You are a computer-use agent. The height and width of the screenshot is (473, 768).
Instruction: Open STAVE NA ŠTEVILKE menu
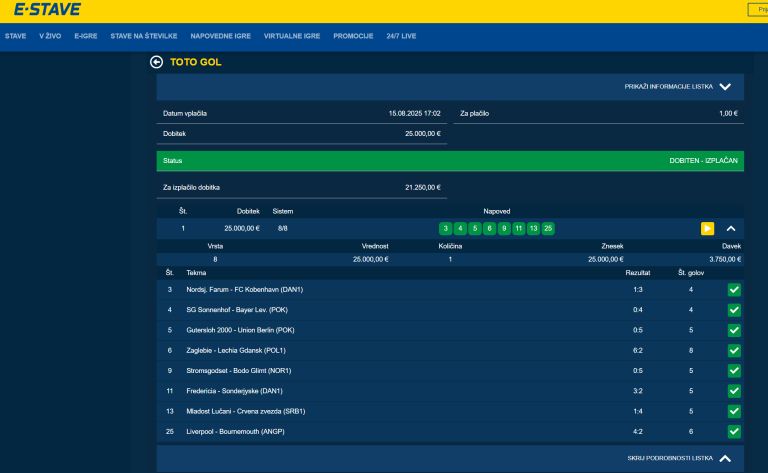click(x=144, y=36)
